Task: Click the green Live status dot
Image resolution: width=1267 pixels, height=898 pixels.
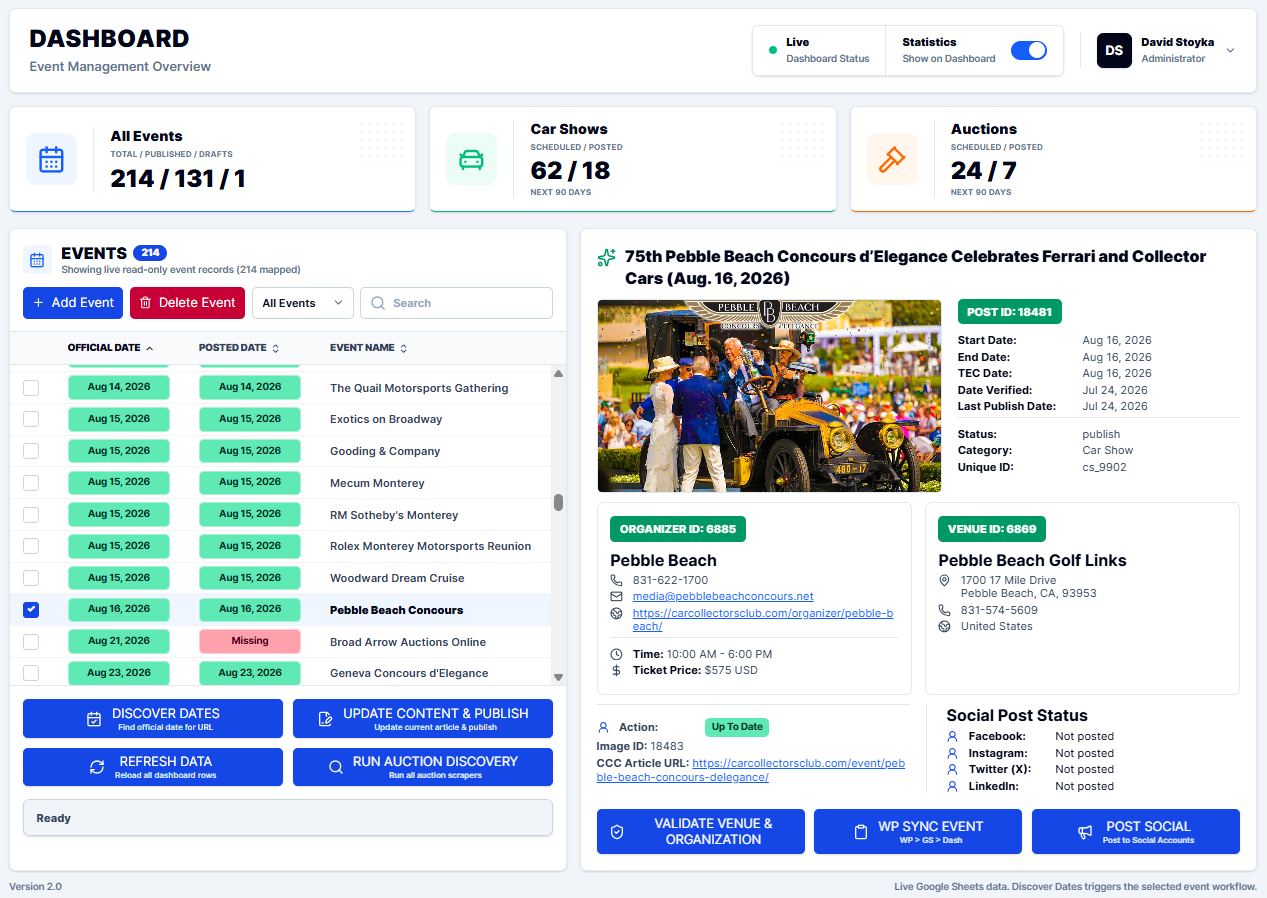Action: 773,50
